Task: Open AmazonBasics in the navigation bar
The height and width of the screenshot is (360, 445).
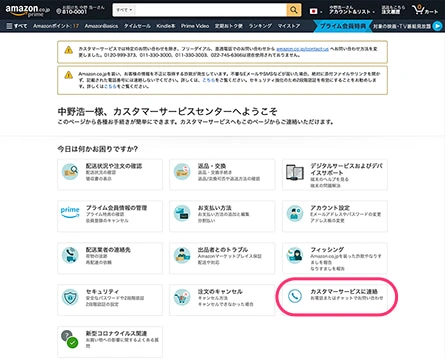Action: coord(101,26)
